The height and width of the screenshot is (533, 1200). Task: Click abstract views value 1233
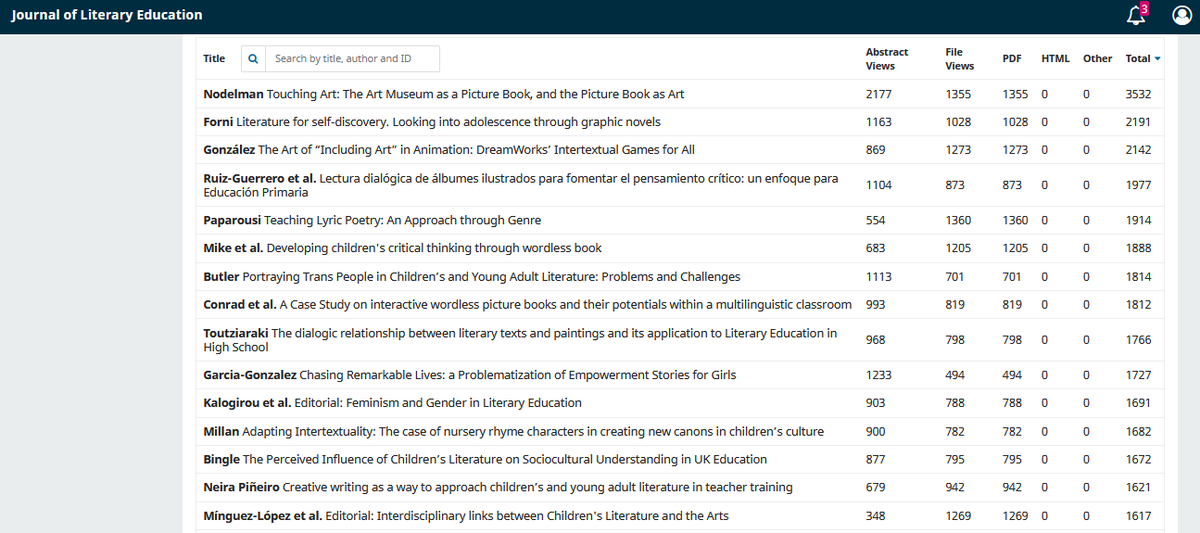click(x=878, y=375)
